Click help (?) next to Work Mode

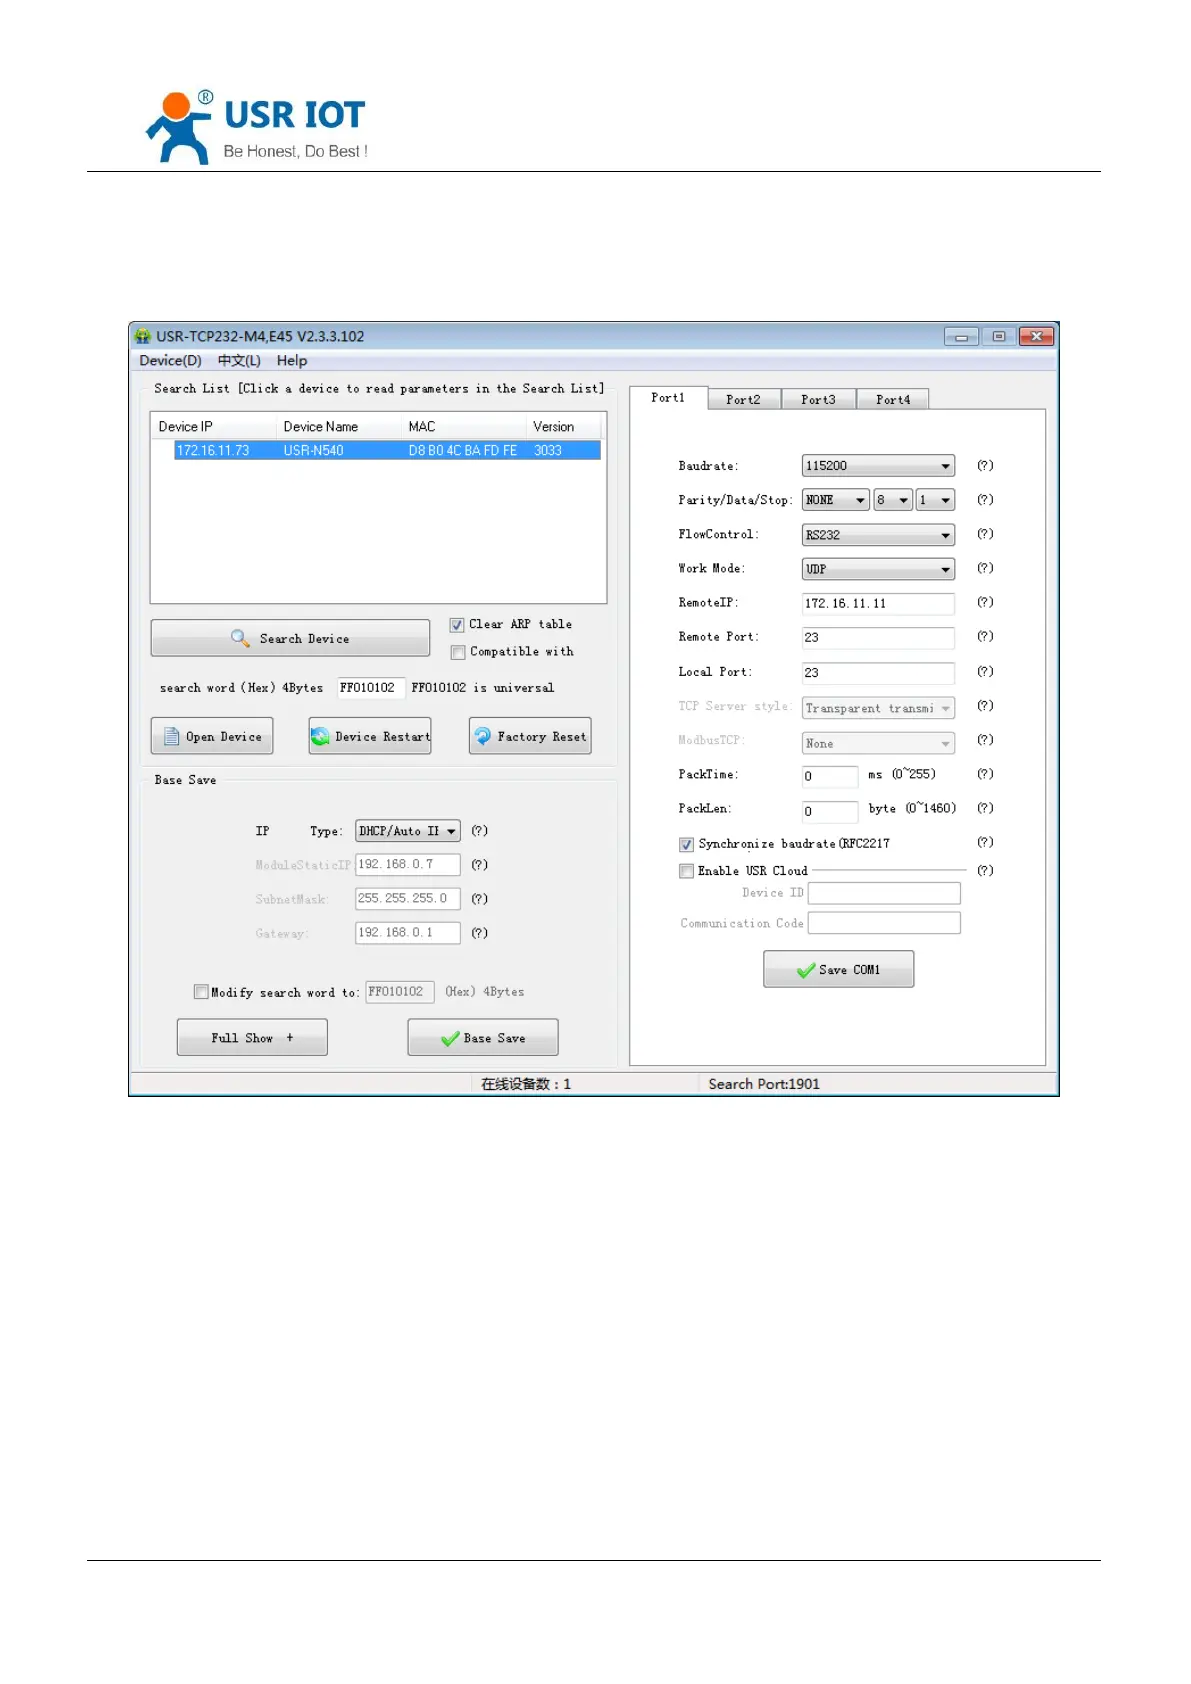[985, 568]
